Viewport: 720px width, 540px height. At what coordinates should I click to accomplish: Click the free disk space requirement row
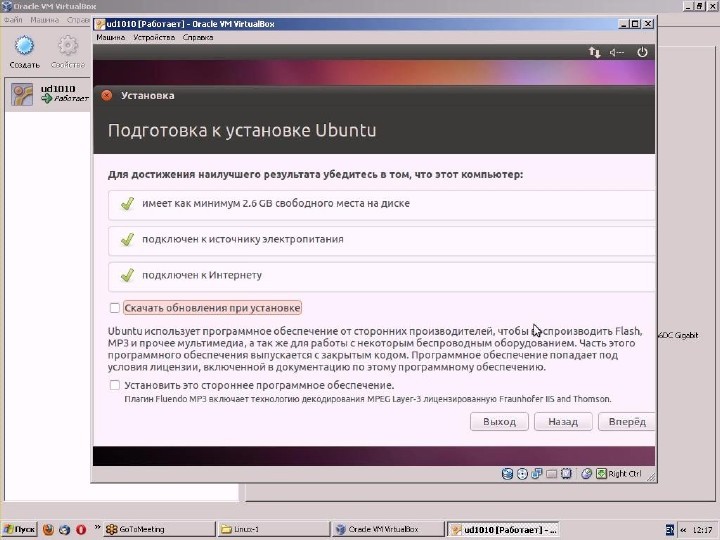coord(382,203)
